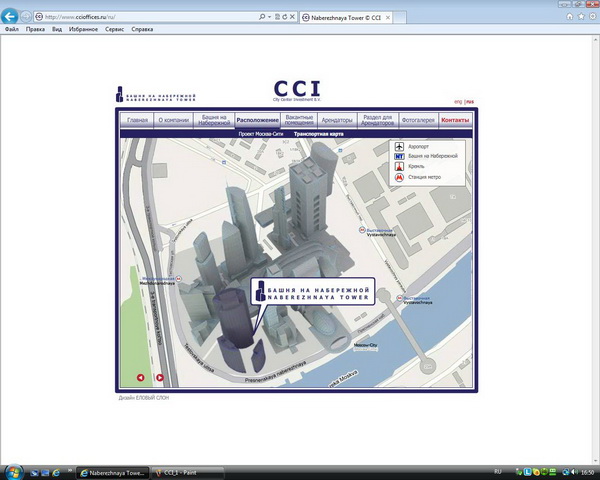Click the Mezhdunarodnaya metro marker on map

179,279
